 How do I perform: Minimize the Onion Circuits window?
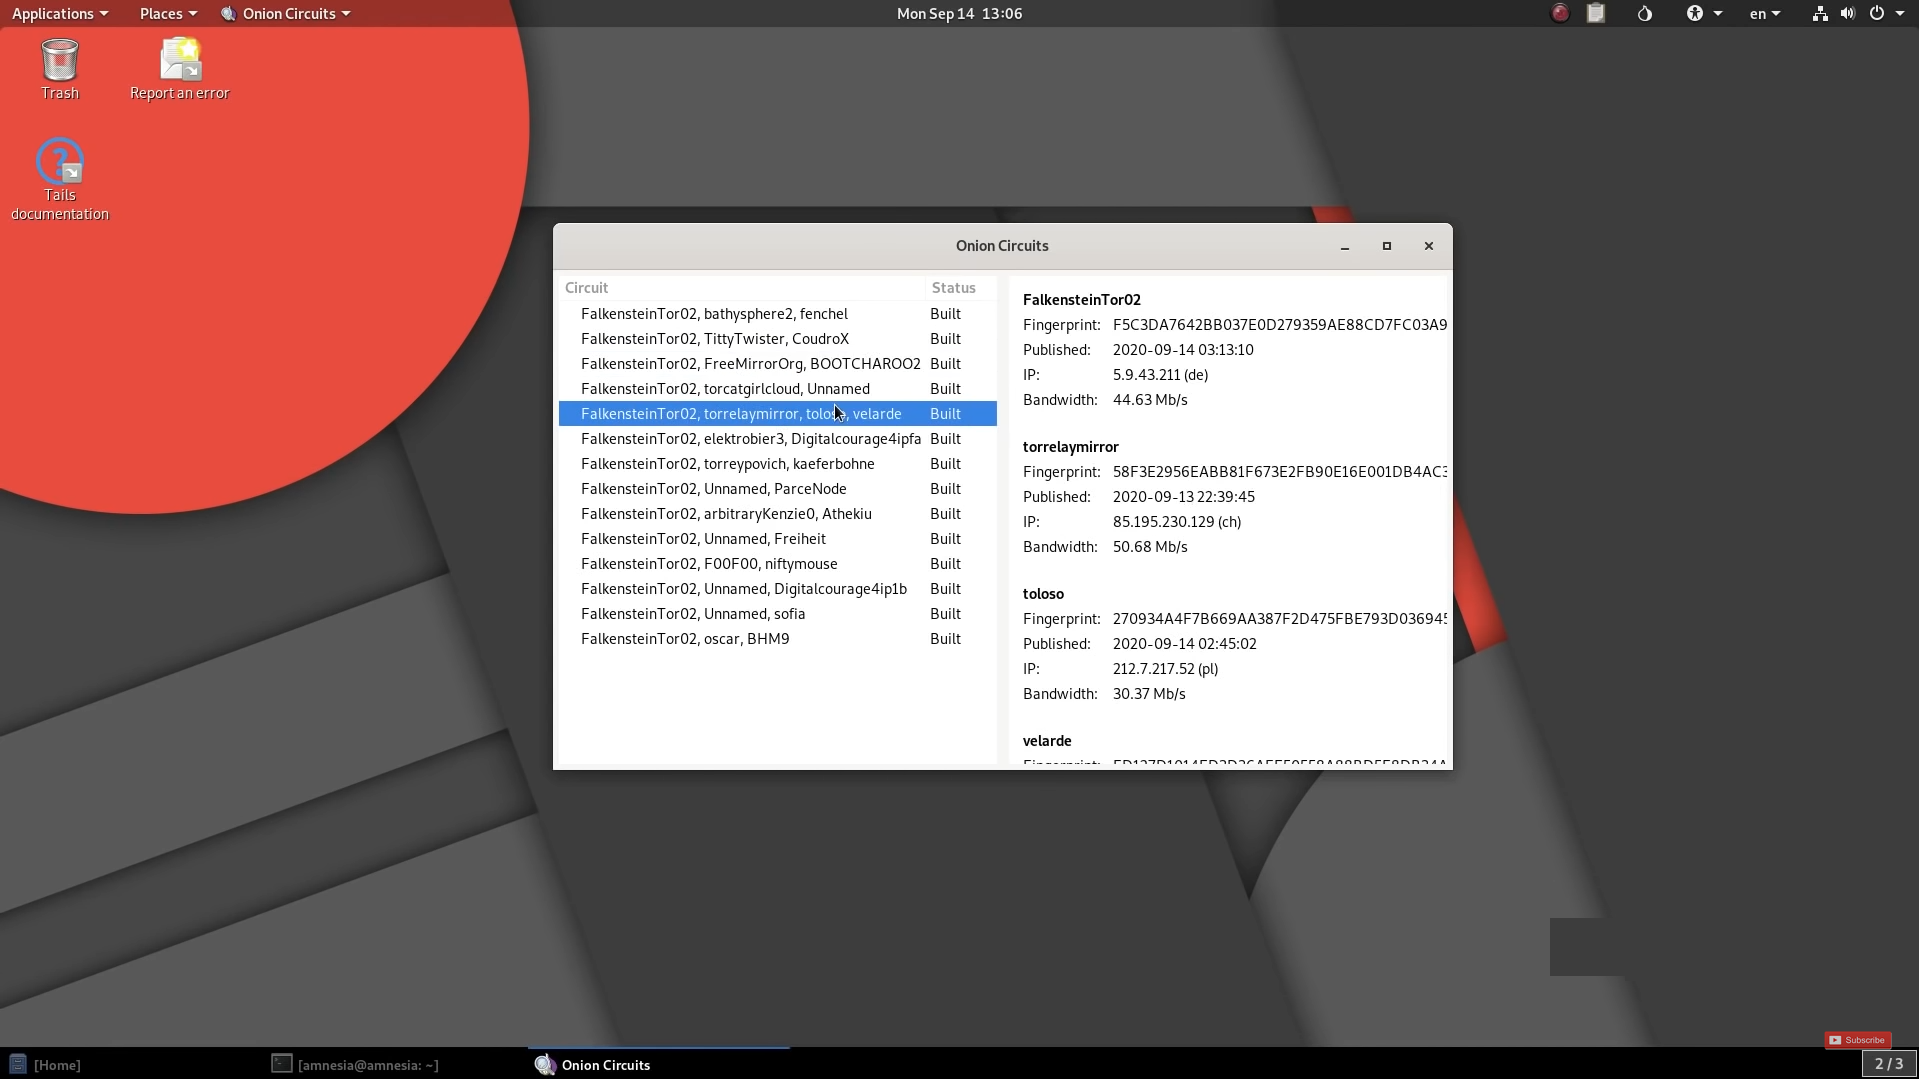tap(1345, 246)
